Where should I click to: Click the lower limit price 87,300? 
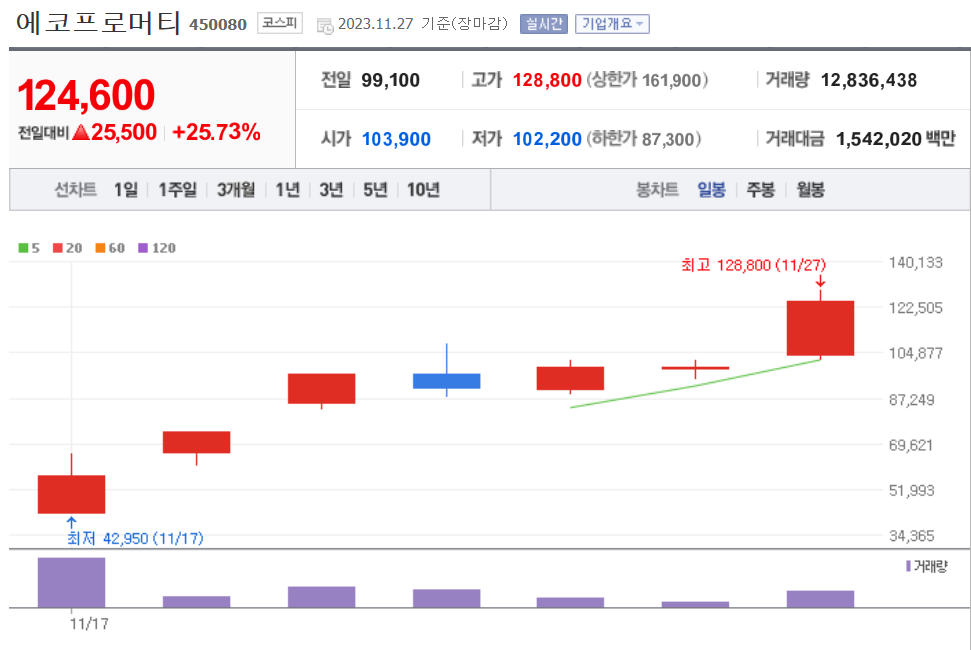[668, 139]
